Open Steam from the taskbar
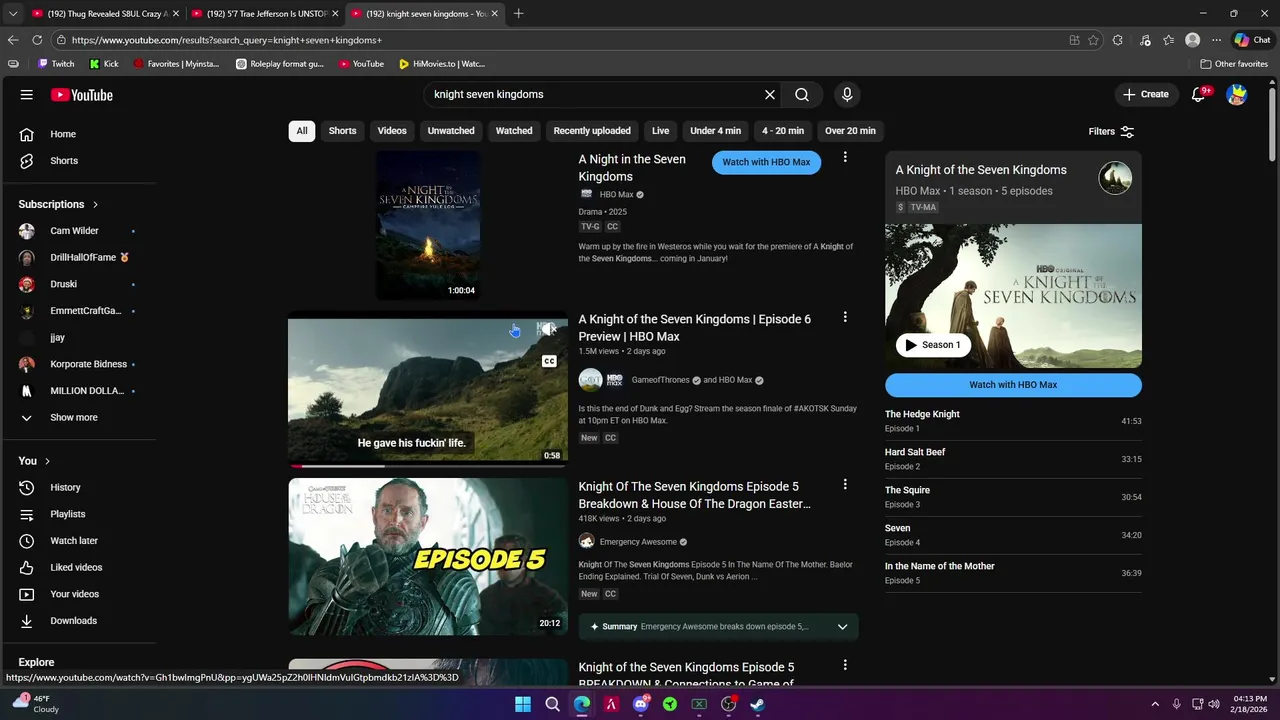Screen dimensions: 1280x720 coord(758,704)
